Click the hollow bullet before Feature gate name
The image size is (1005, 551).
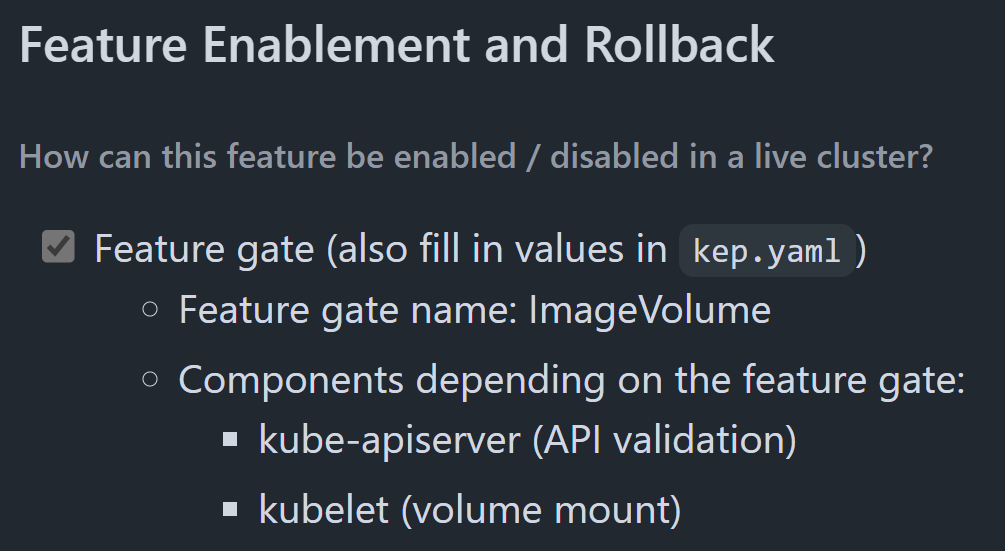(150, 310)
